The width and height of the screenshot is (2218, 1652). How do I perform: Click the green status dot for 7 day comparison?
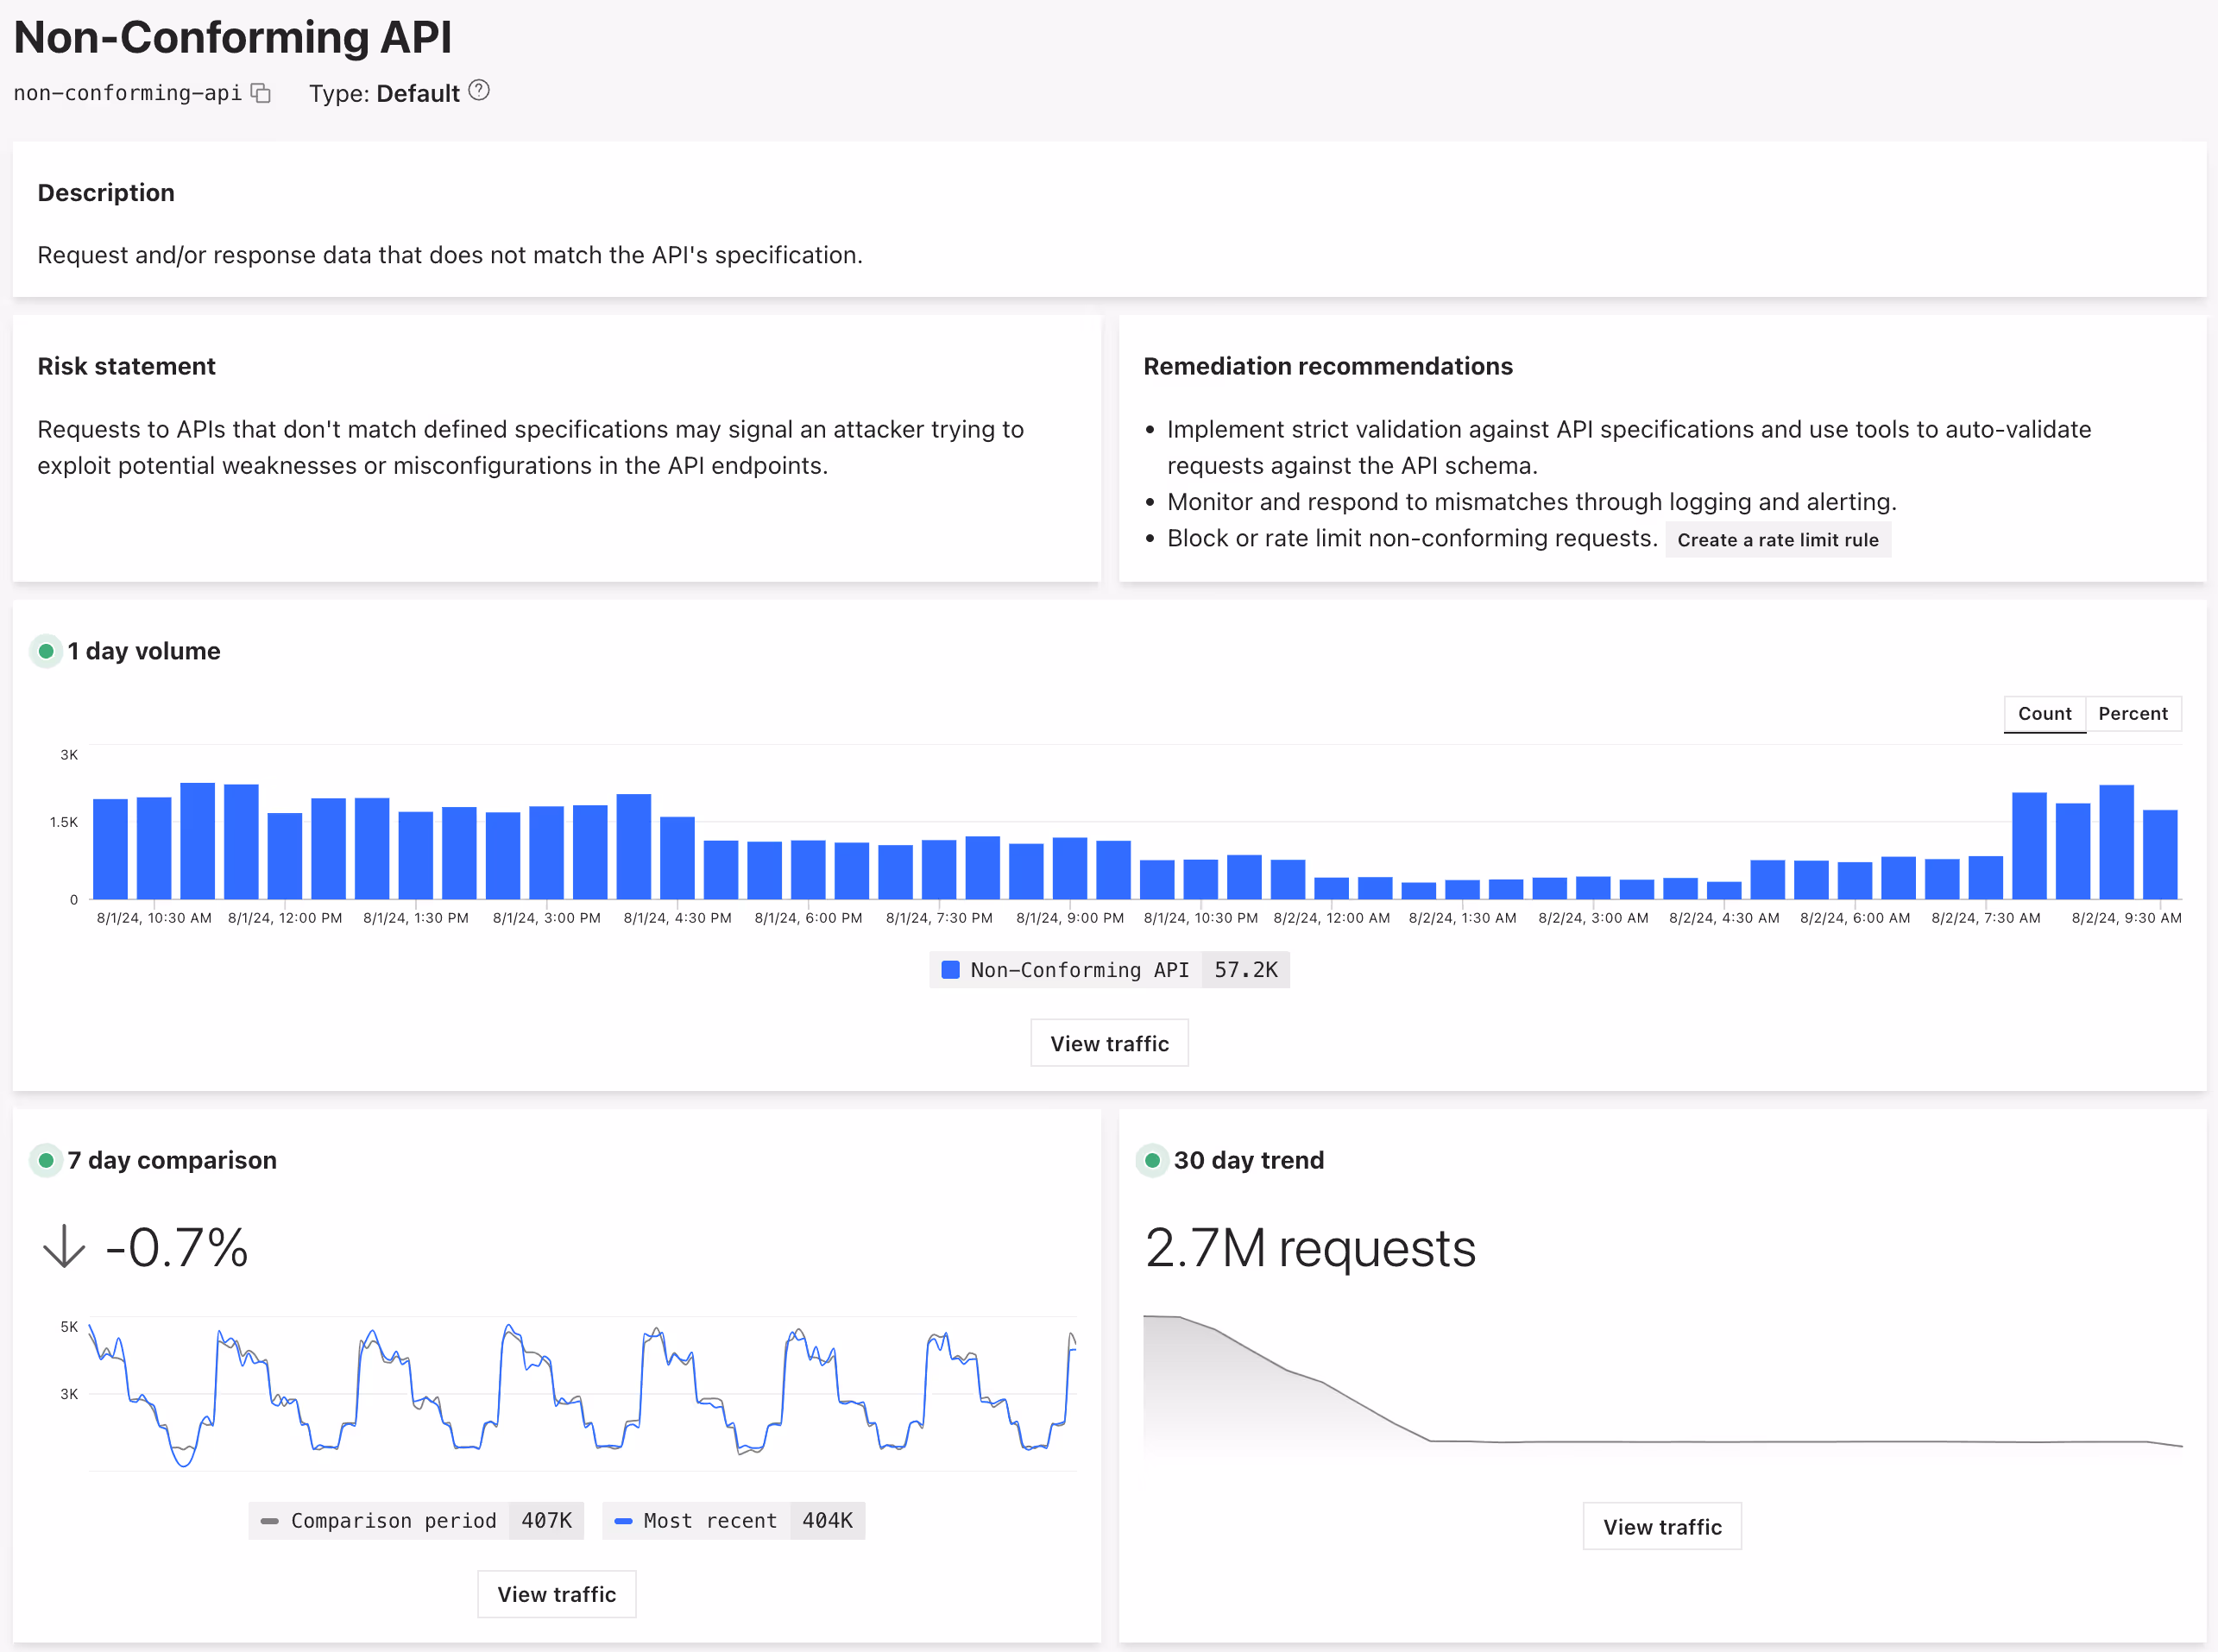point(46,1160)
